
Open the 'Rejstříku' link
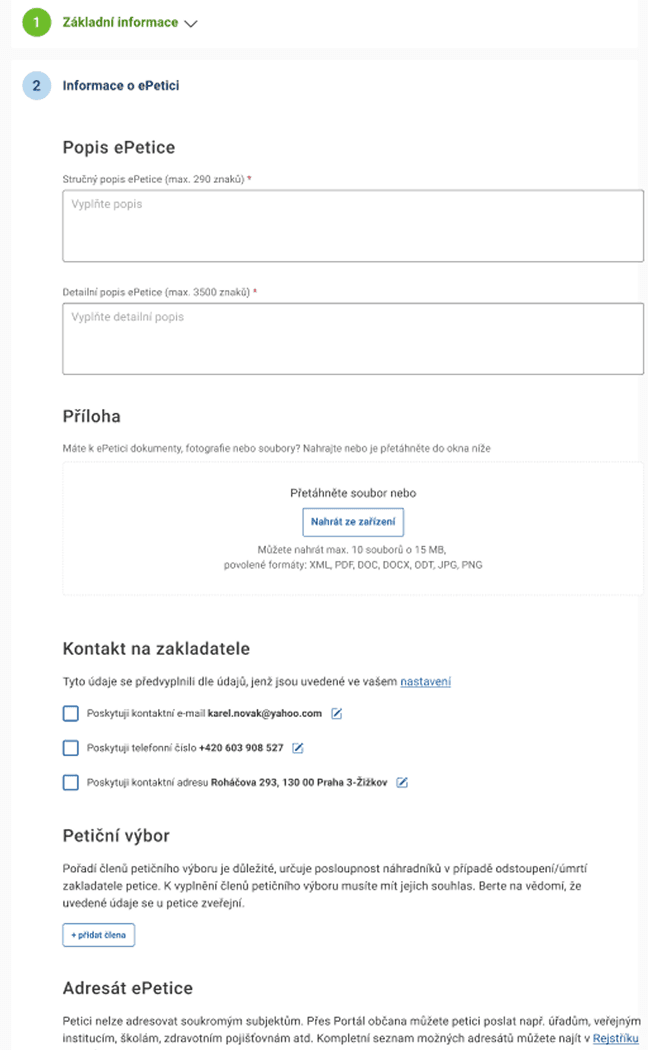pos(616,1038)
